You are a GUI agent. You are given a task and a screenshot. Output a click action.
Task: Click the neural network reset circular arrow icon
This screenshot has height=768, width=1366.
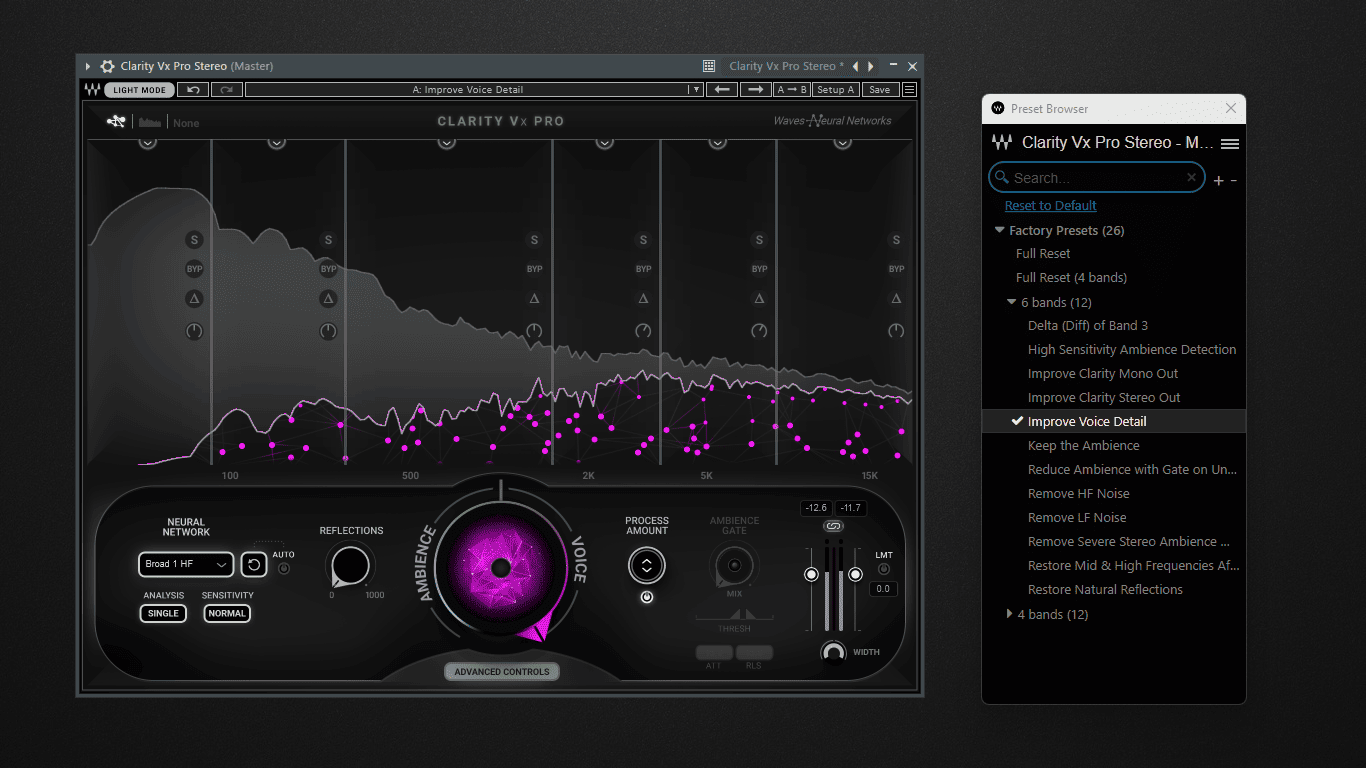click(254, 565)
